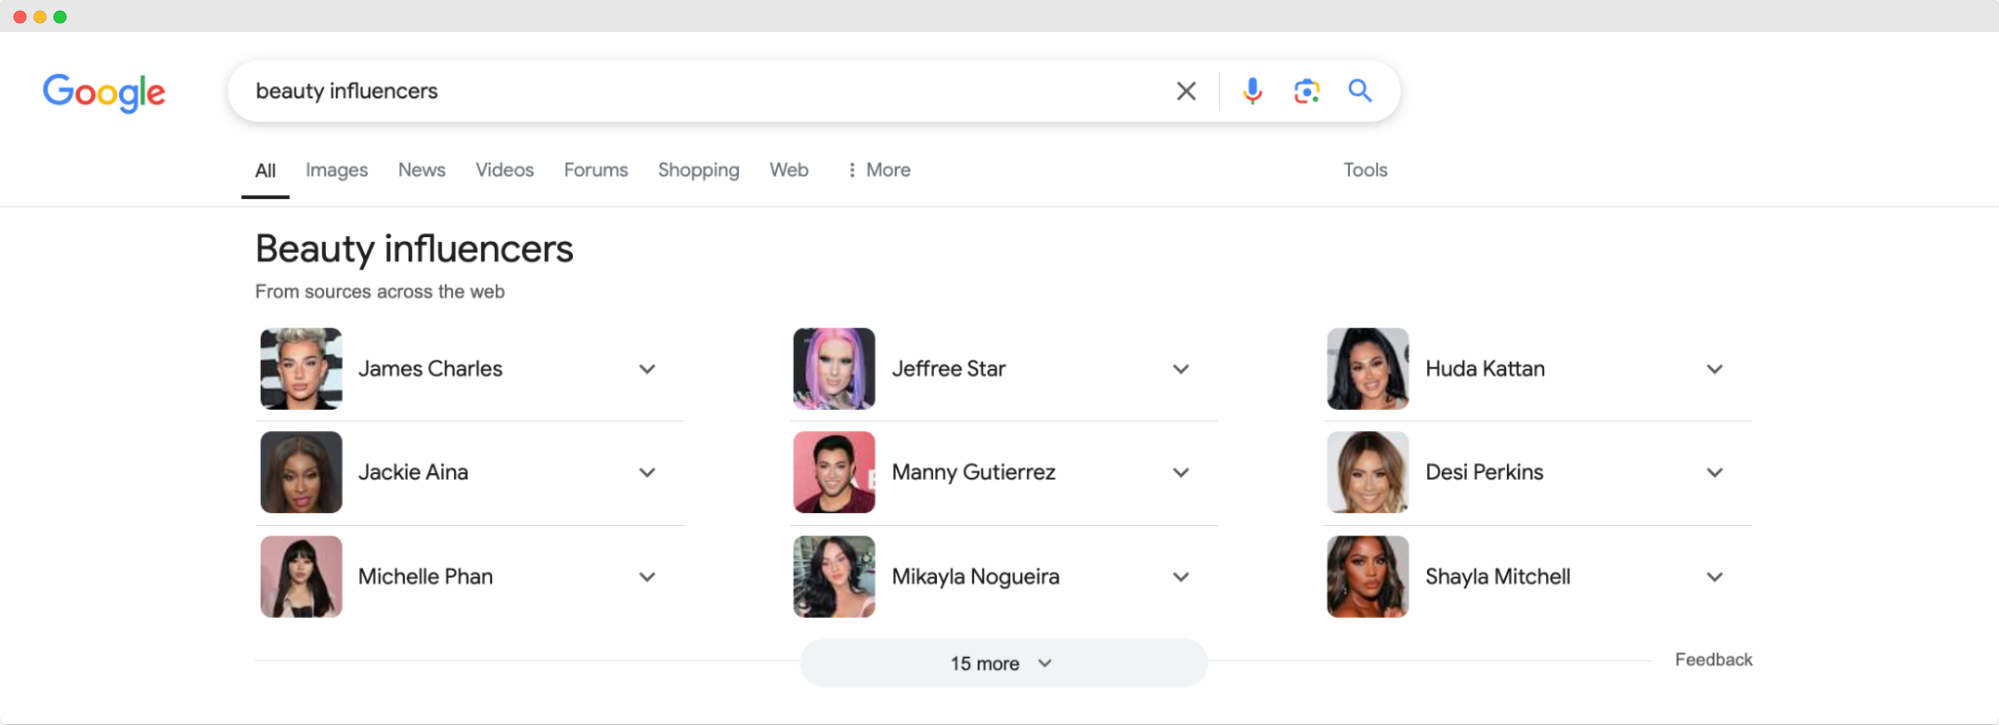Click Michelle Phan thumbnail photo
Viewport: 1999px width, 725px height.
[x=301, y=577]
